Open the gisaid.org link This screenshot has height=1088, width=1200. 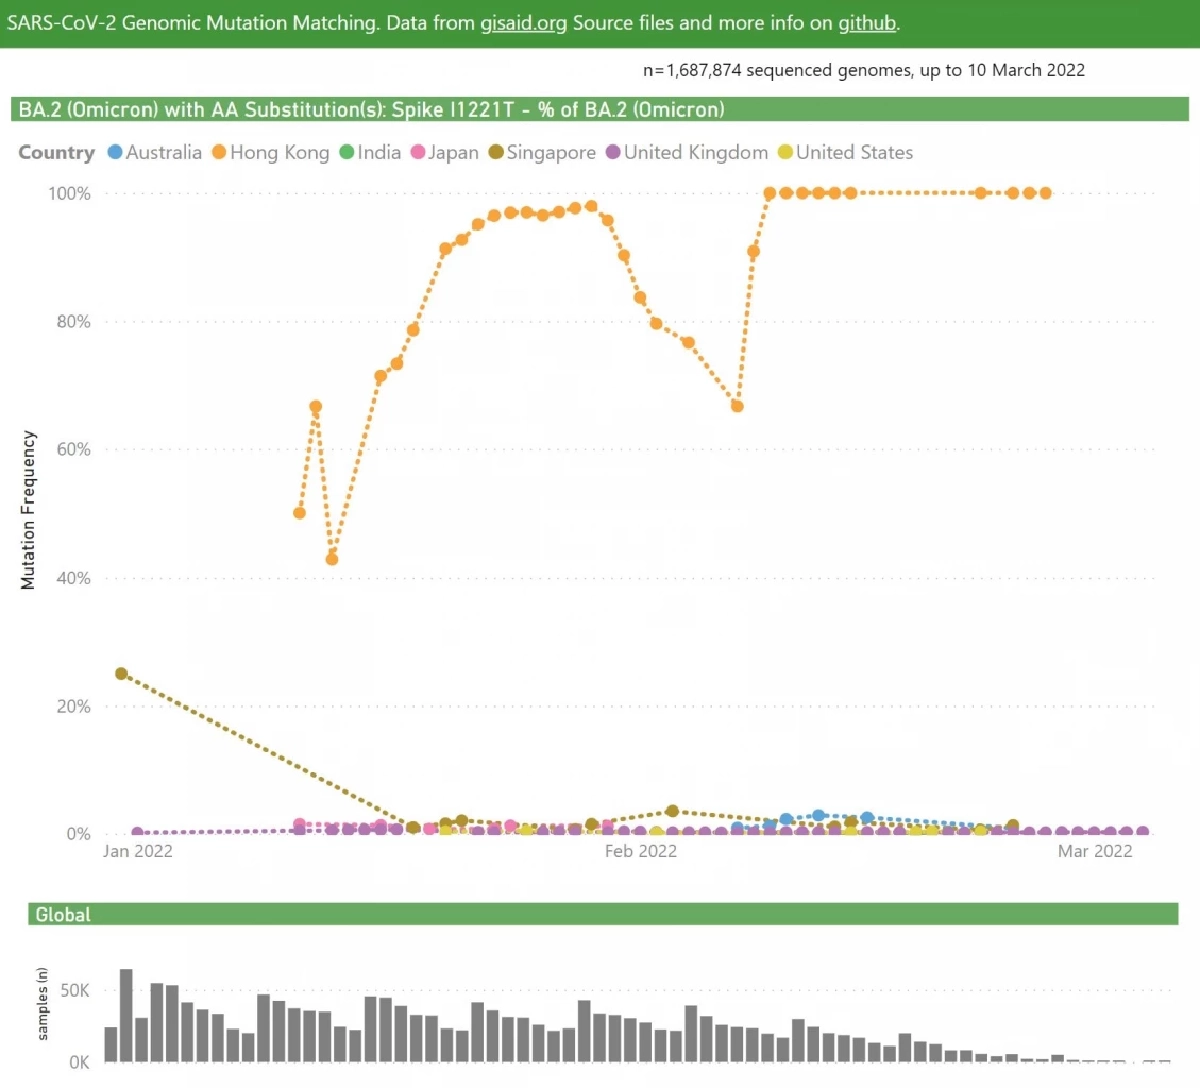coord(523,23)
